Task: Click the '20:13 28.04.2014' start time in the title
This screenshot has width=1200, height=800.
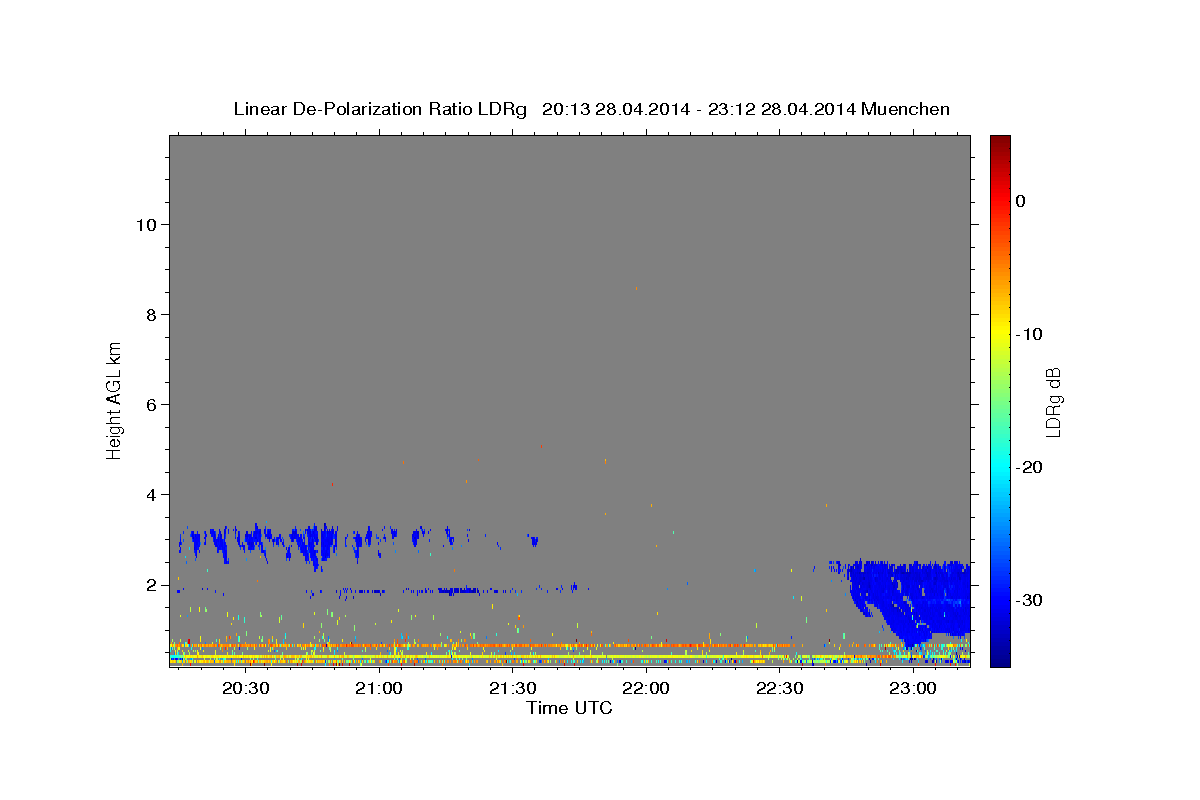Action: click(615, 109)
